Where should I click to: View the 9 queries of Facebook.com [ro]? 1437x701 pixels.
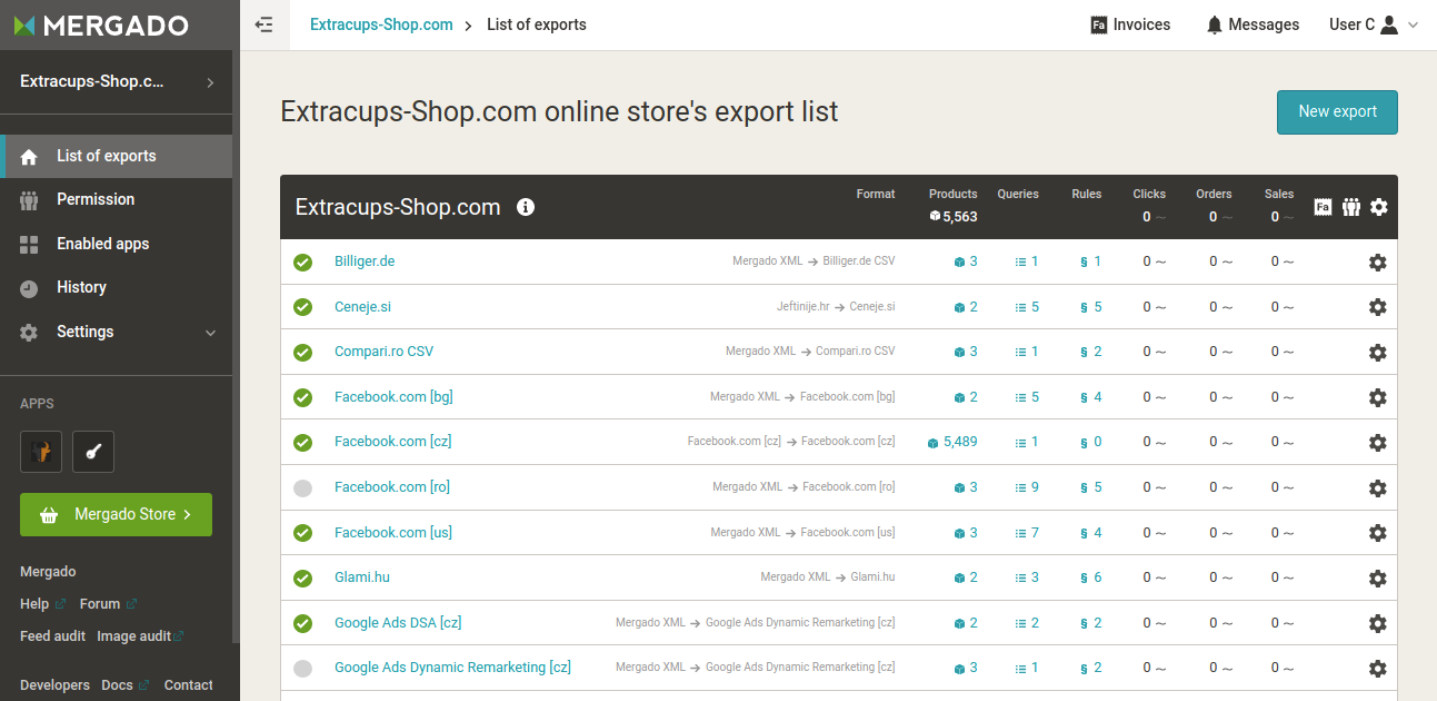coord(1027,488)
